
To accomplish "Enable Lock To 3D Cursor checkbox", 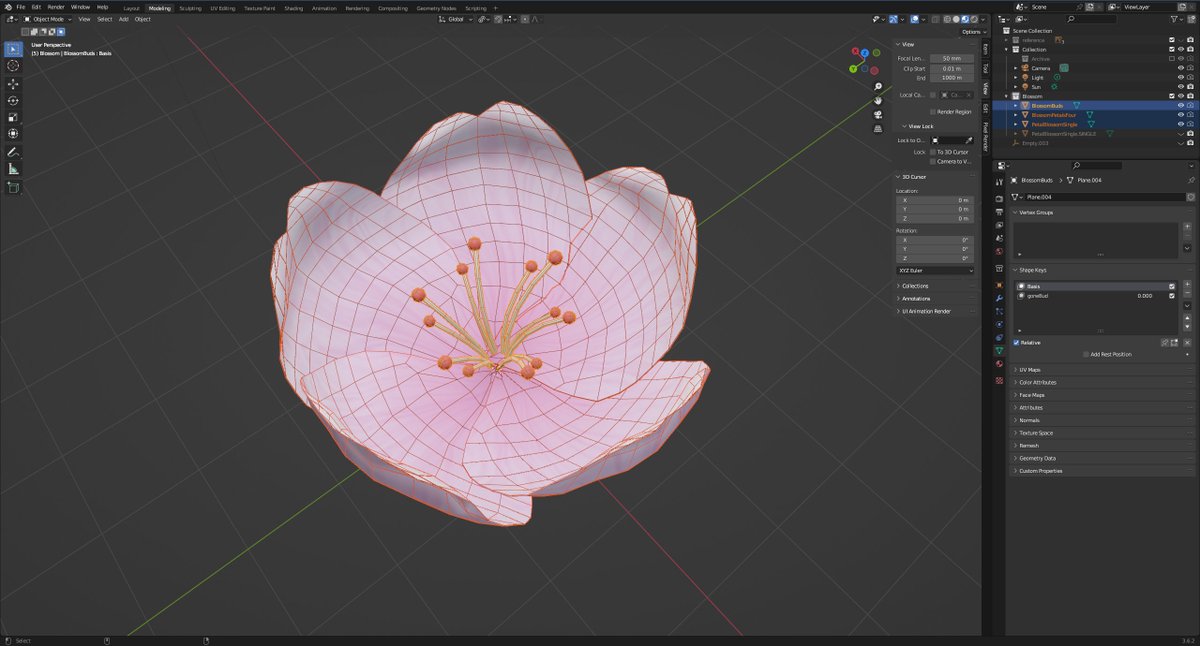I will point(933,152).
